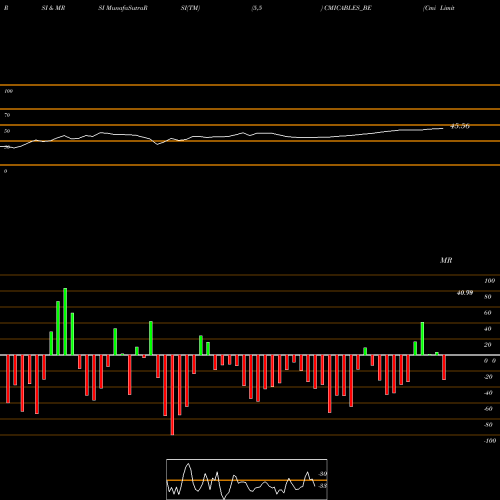Click the MR value label 40.99
500x500 pixels.
click(465, 293)
